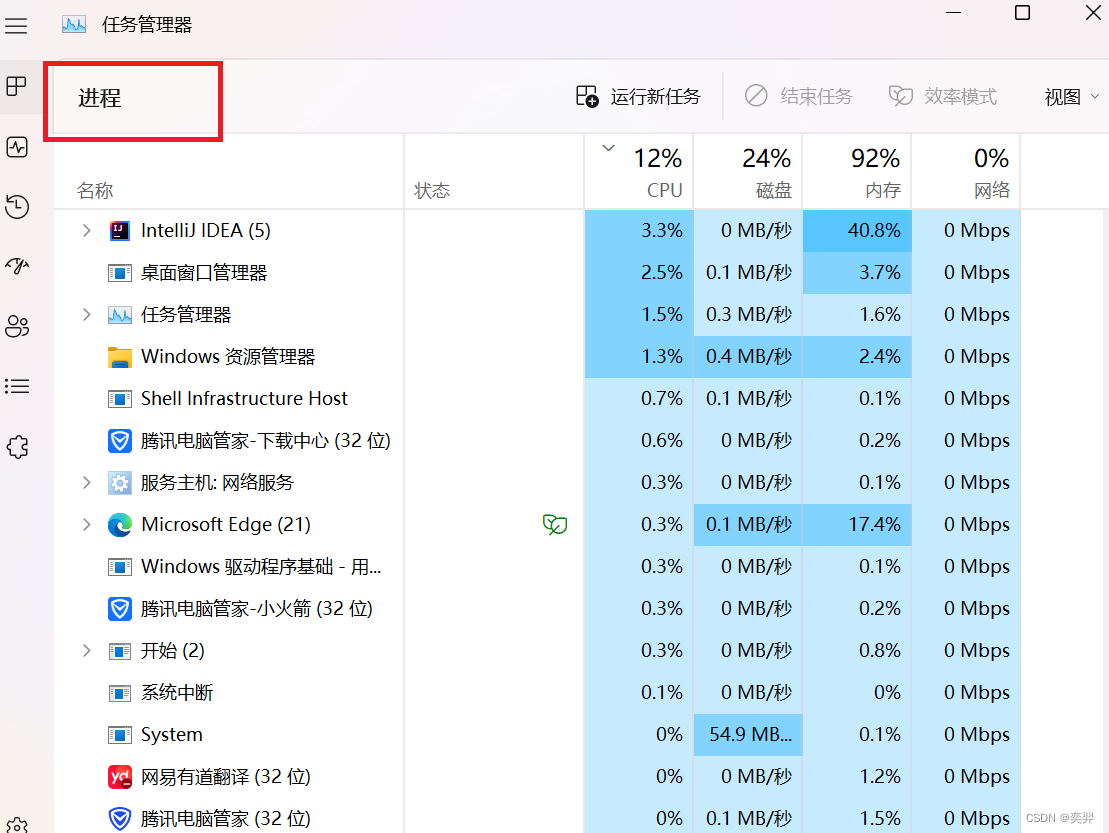Open the Details sidebar icon
Image resolution: width=1109 pixels, height=833 pixels.
coord(16,386)
